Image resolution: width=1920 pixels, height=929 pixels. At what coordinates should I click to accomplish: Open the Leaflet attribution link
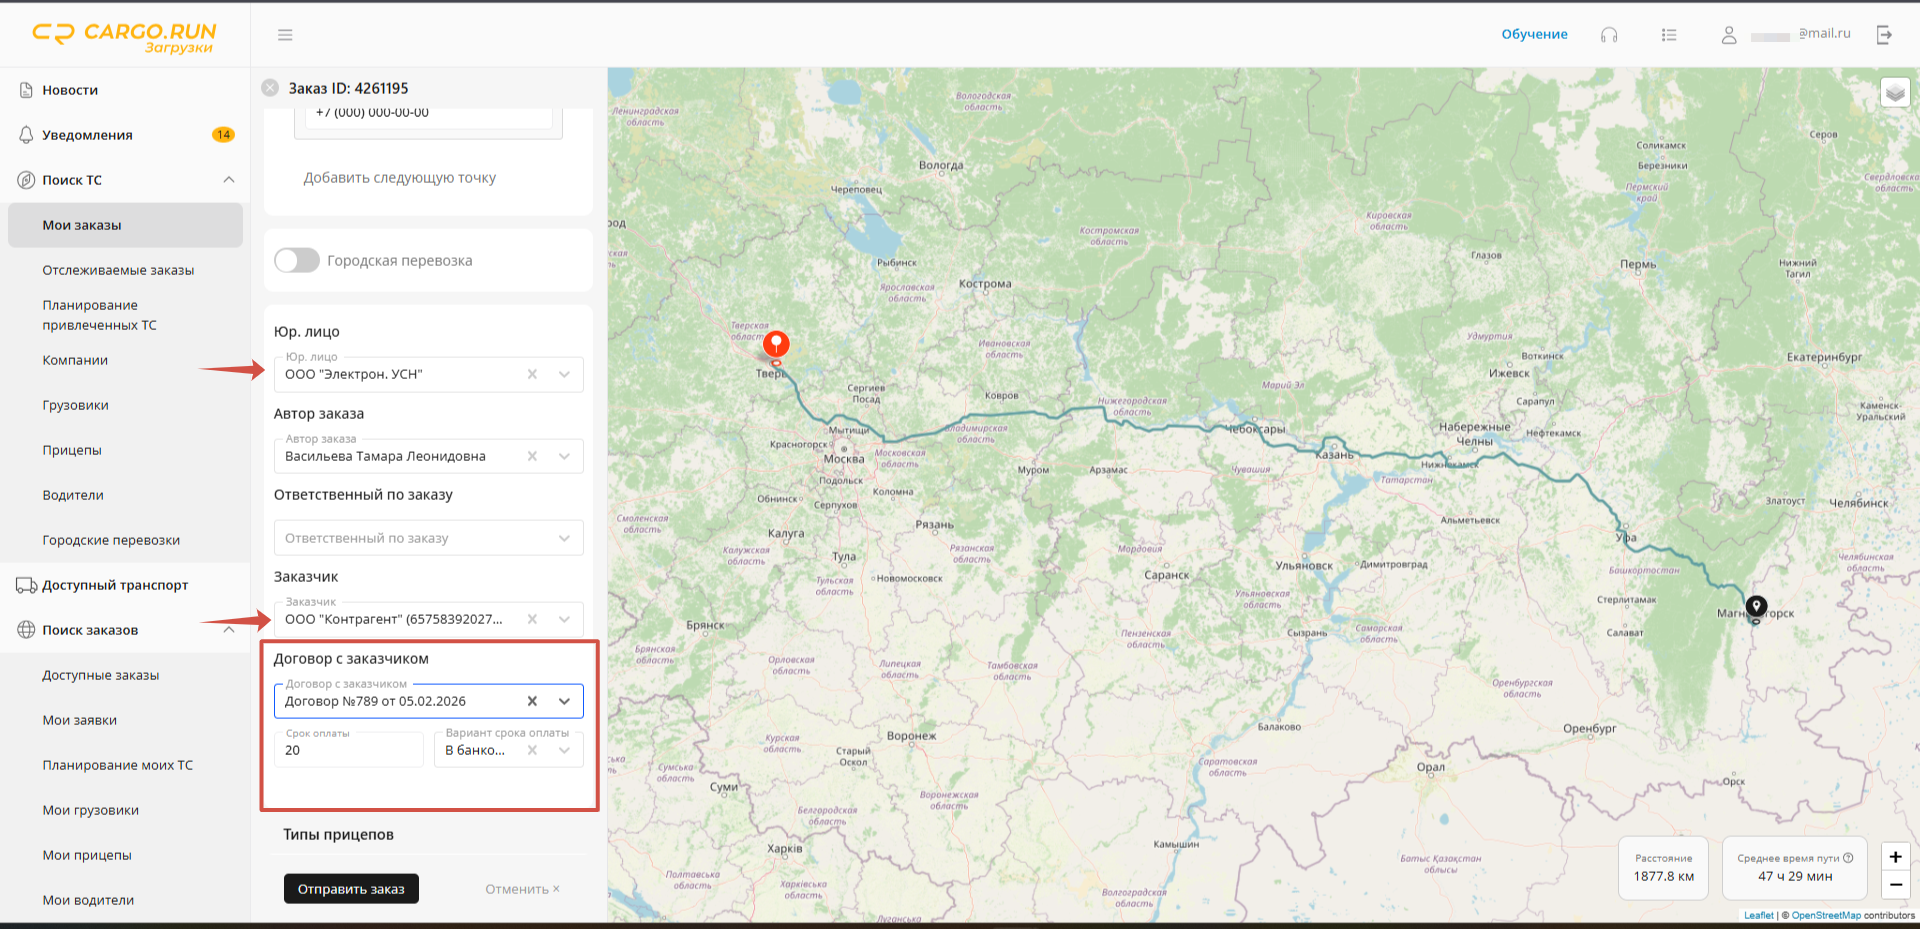[1759, 915]
